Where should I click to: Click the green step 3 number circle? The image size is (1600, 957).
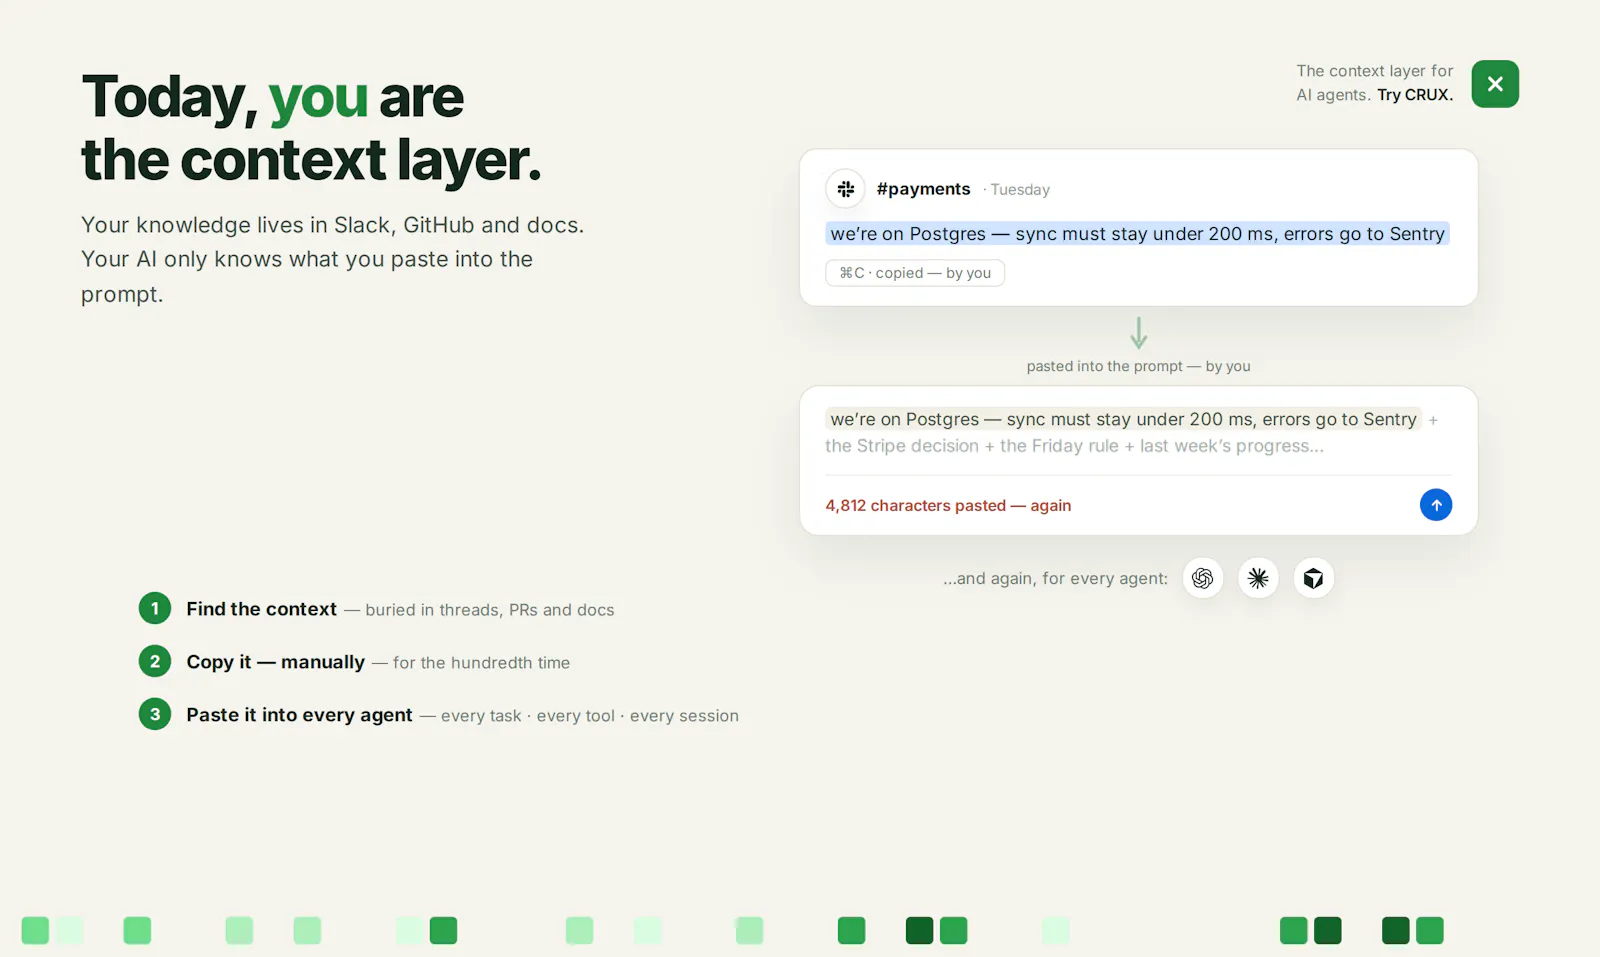pos(155,714)
